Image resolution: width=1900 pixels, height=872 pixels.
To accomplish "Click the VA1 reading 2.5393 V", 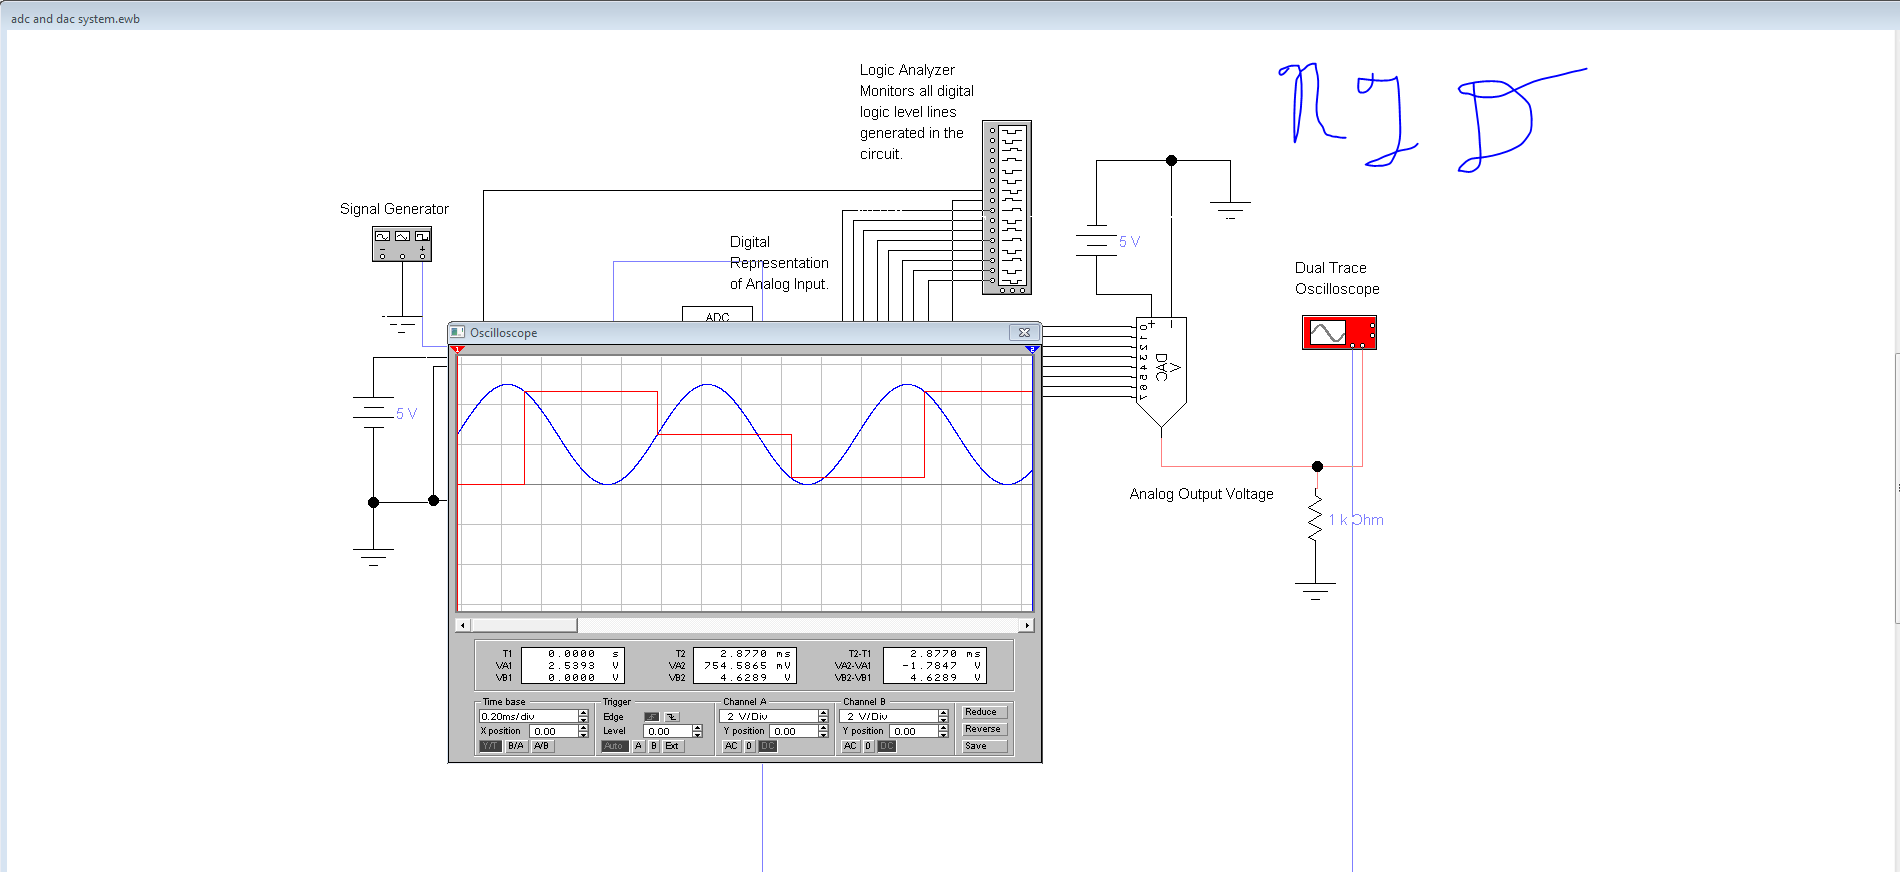I will click(583, 665).
